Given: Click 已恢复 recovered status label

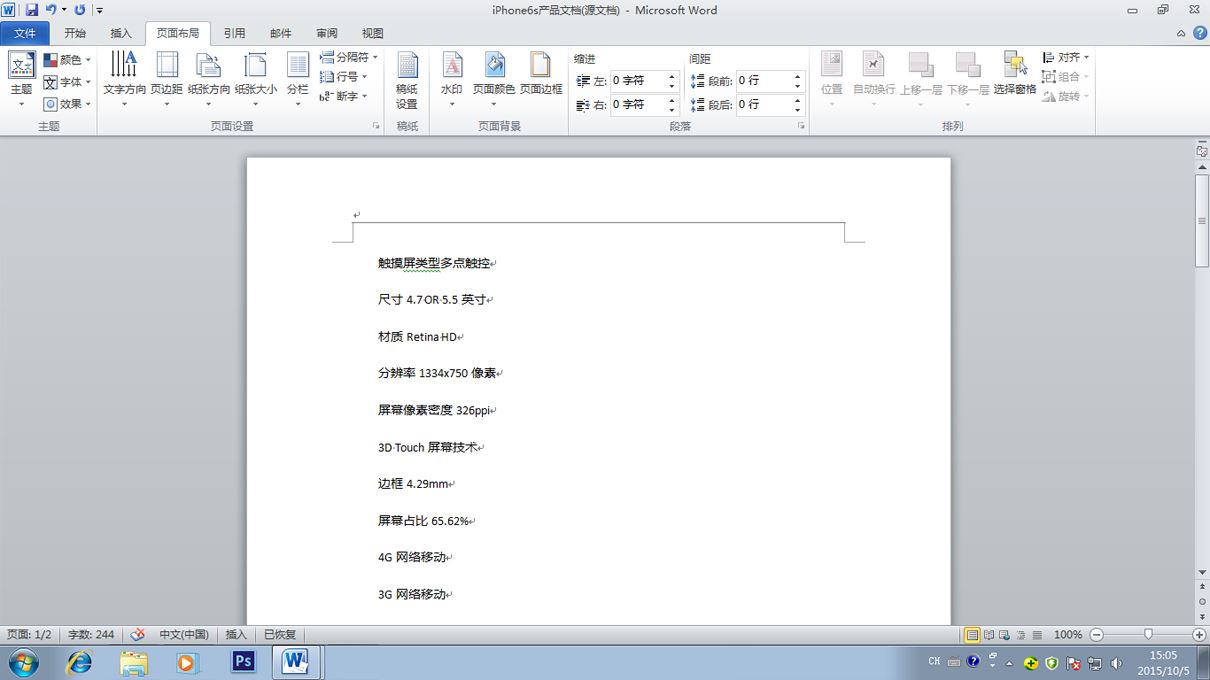Looking at the screenshot, I should (280, 635).
